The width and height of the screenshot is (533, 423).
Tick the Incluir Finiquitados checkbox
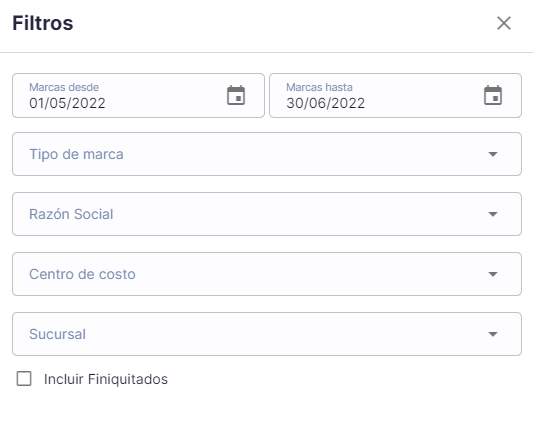pos(24,378)
